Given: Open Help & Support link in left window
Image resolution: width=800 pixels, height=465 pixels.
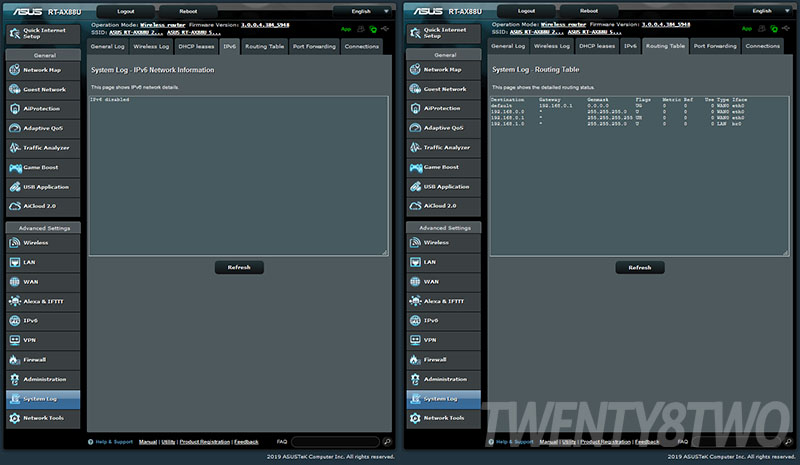Looking at the screenshot, I should click(x=114, y=442).
